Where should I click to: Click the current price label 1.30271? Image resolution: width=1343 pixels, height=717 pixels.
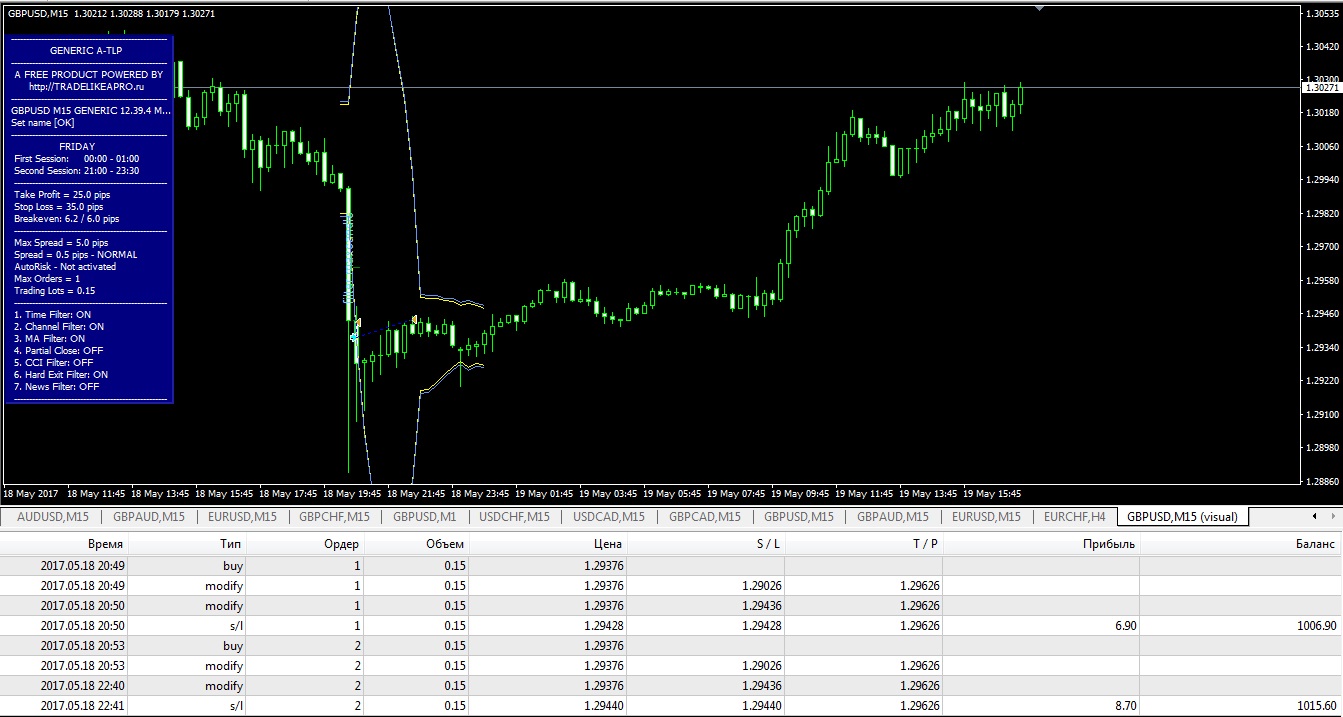tap(1322, 88)
